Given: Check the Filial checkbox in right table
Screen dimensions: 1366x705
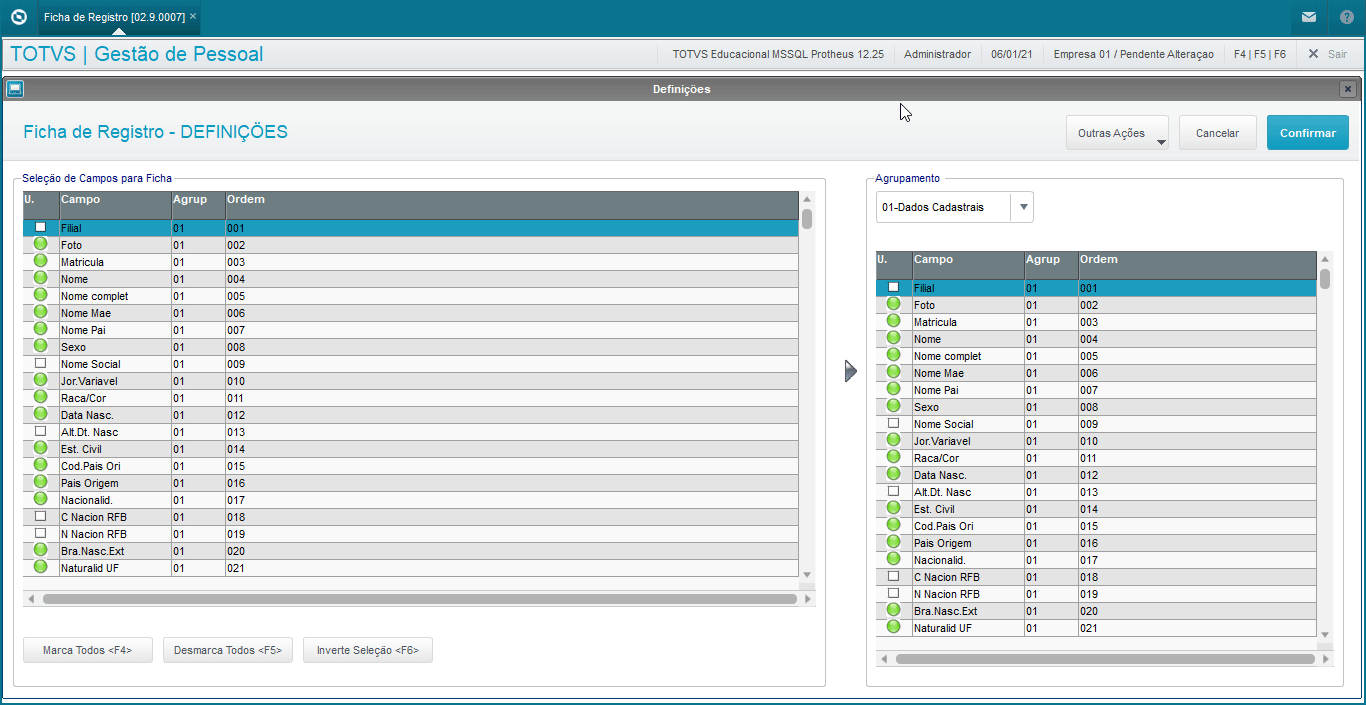Looking at the screenshot, I should (894, 287).
